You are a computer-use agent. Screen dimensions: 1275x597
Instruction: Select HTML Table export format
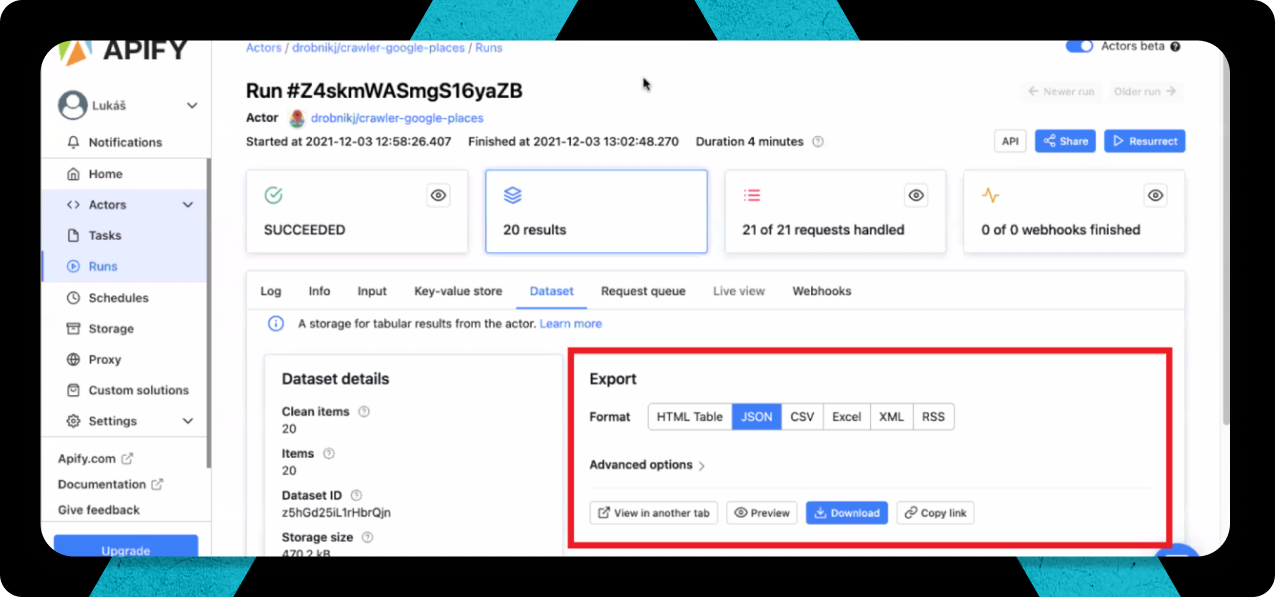click(x=690, y=417)
